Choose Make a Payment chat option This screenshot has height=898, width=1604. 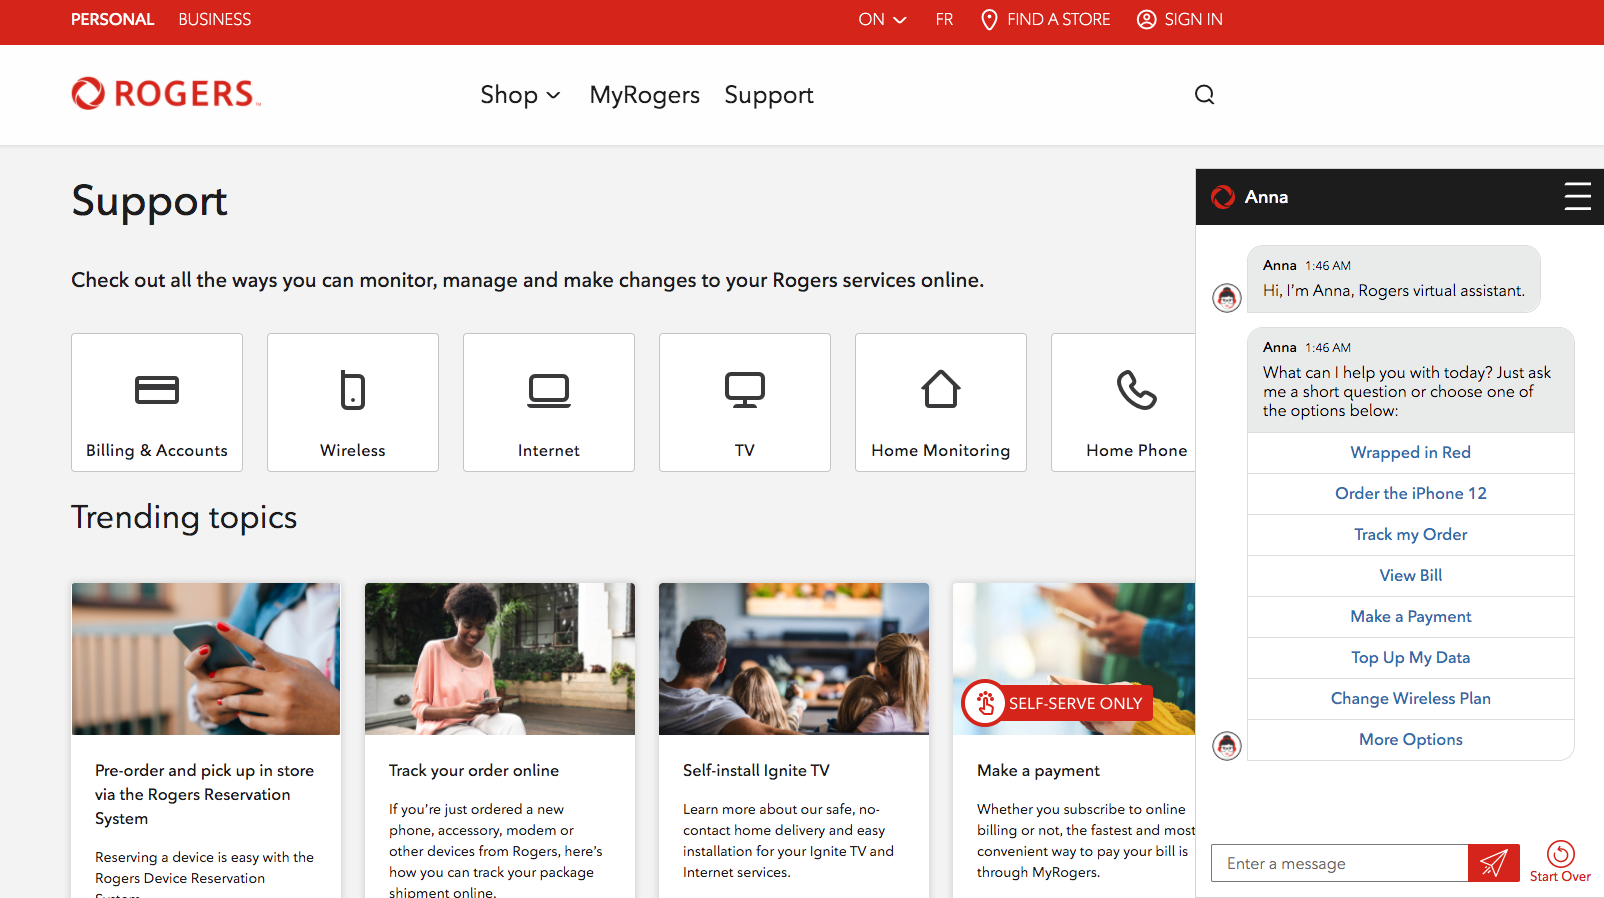pos(1410,616)
